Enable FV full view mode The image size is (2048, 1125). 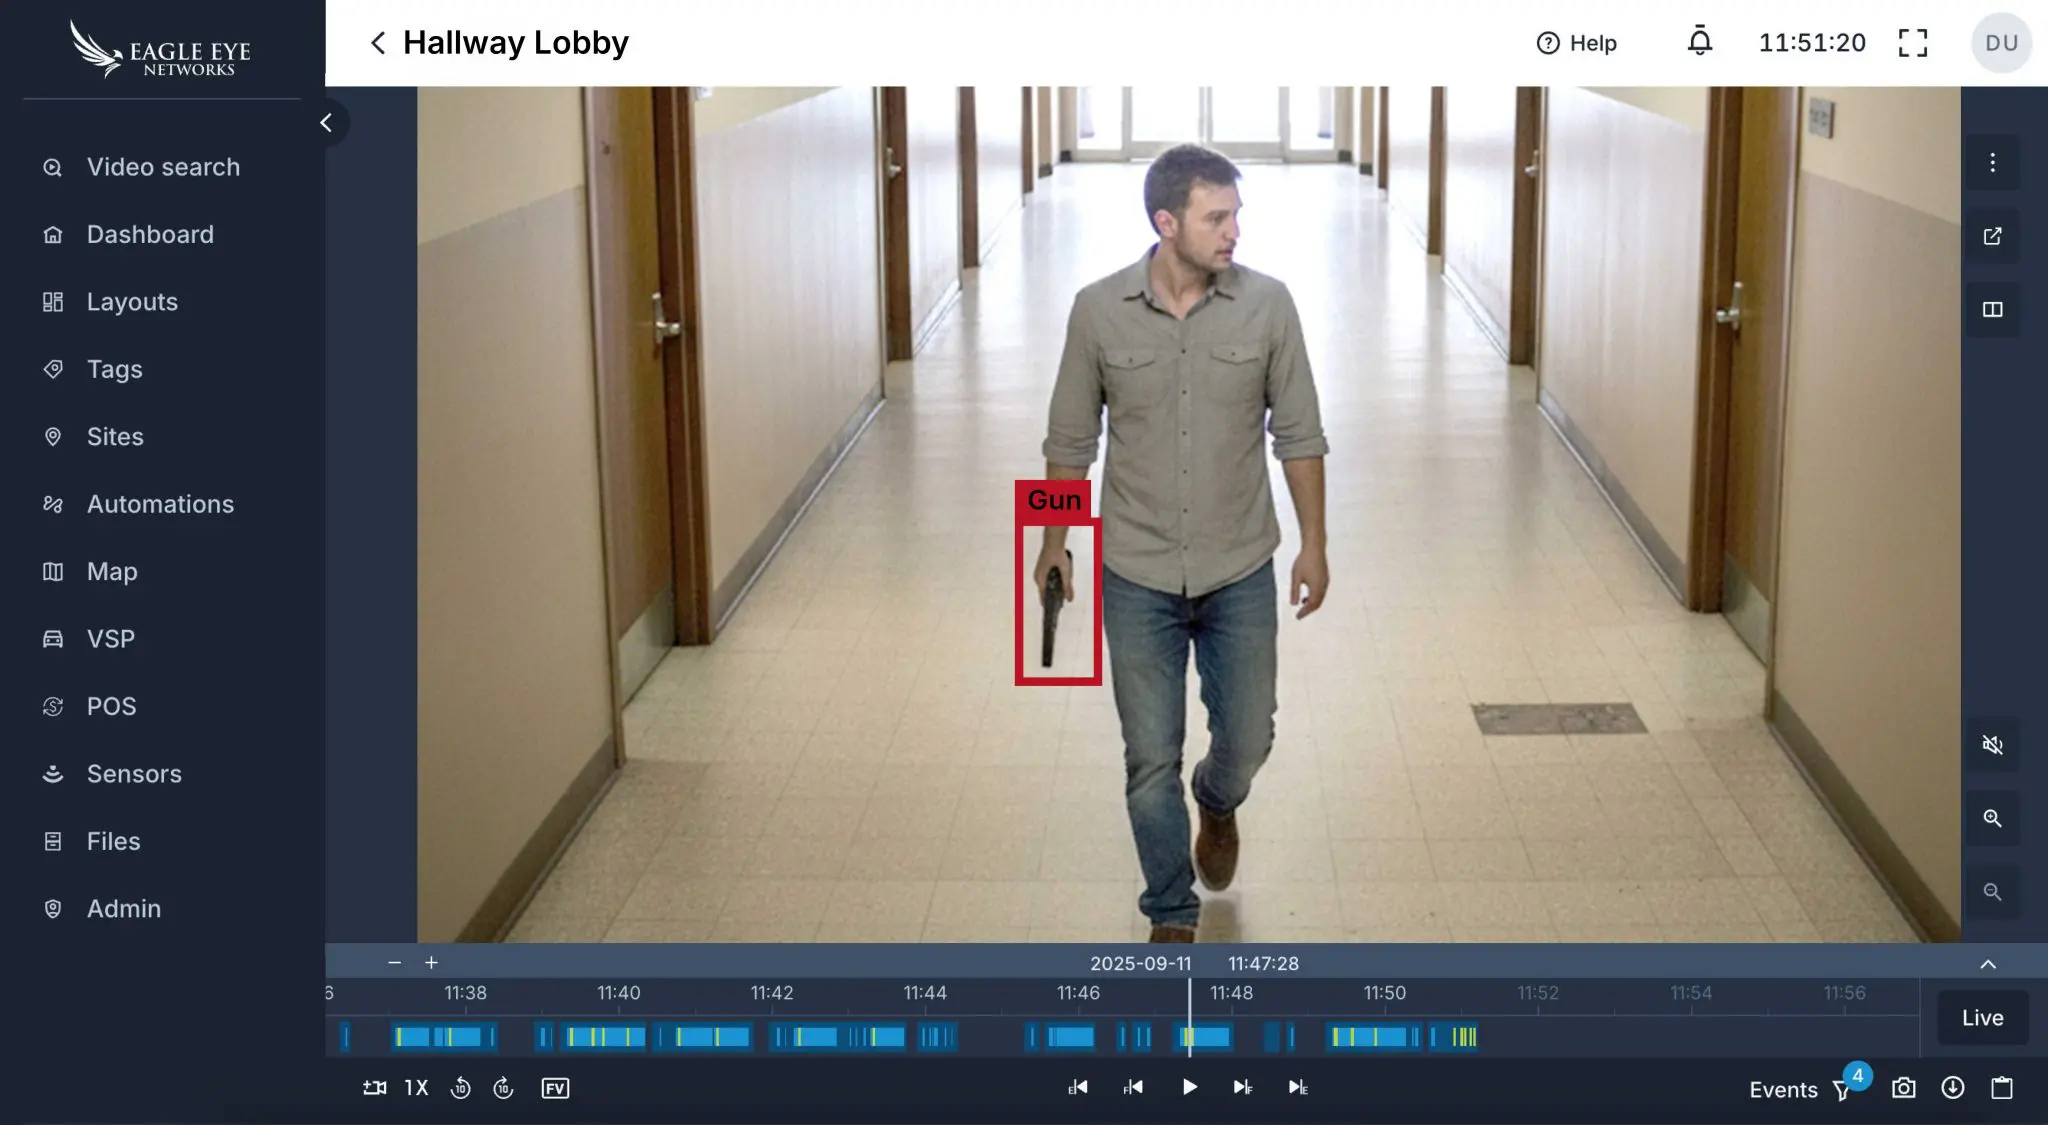coord(555,1088)
